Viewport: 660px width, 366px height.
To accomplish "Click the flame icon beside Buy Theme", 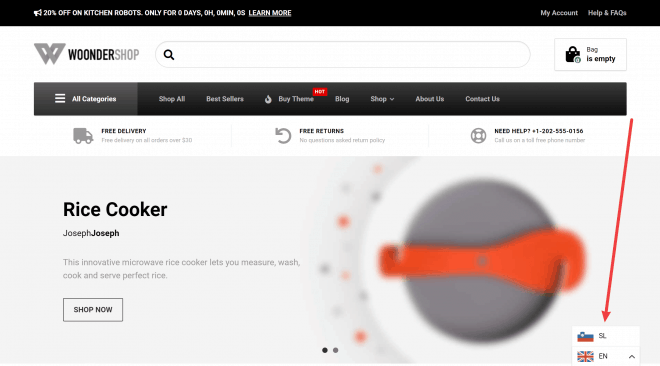I will pos(268,99).
